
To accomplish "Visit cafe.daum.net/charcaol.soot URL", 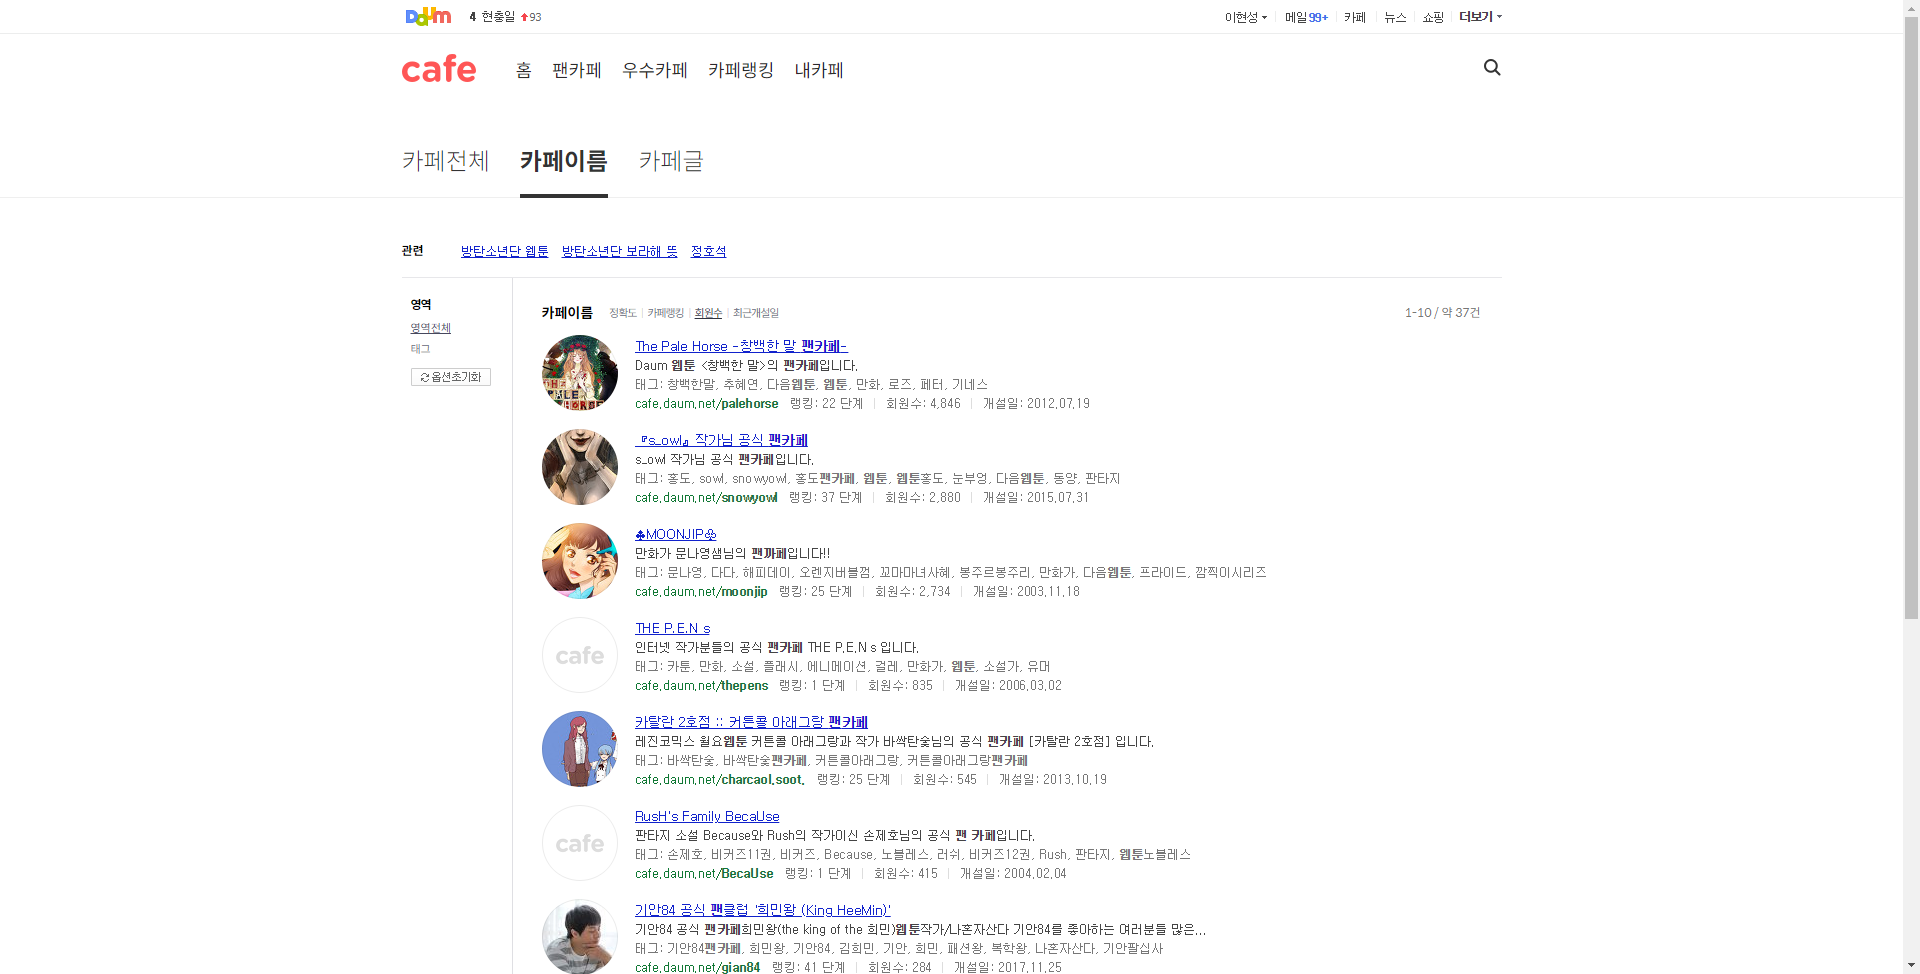I will (x=720, y=780).
